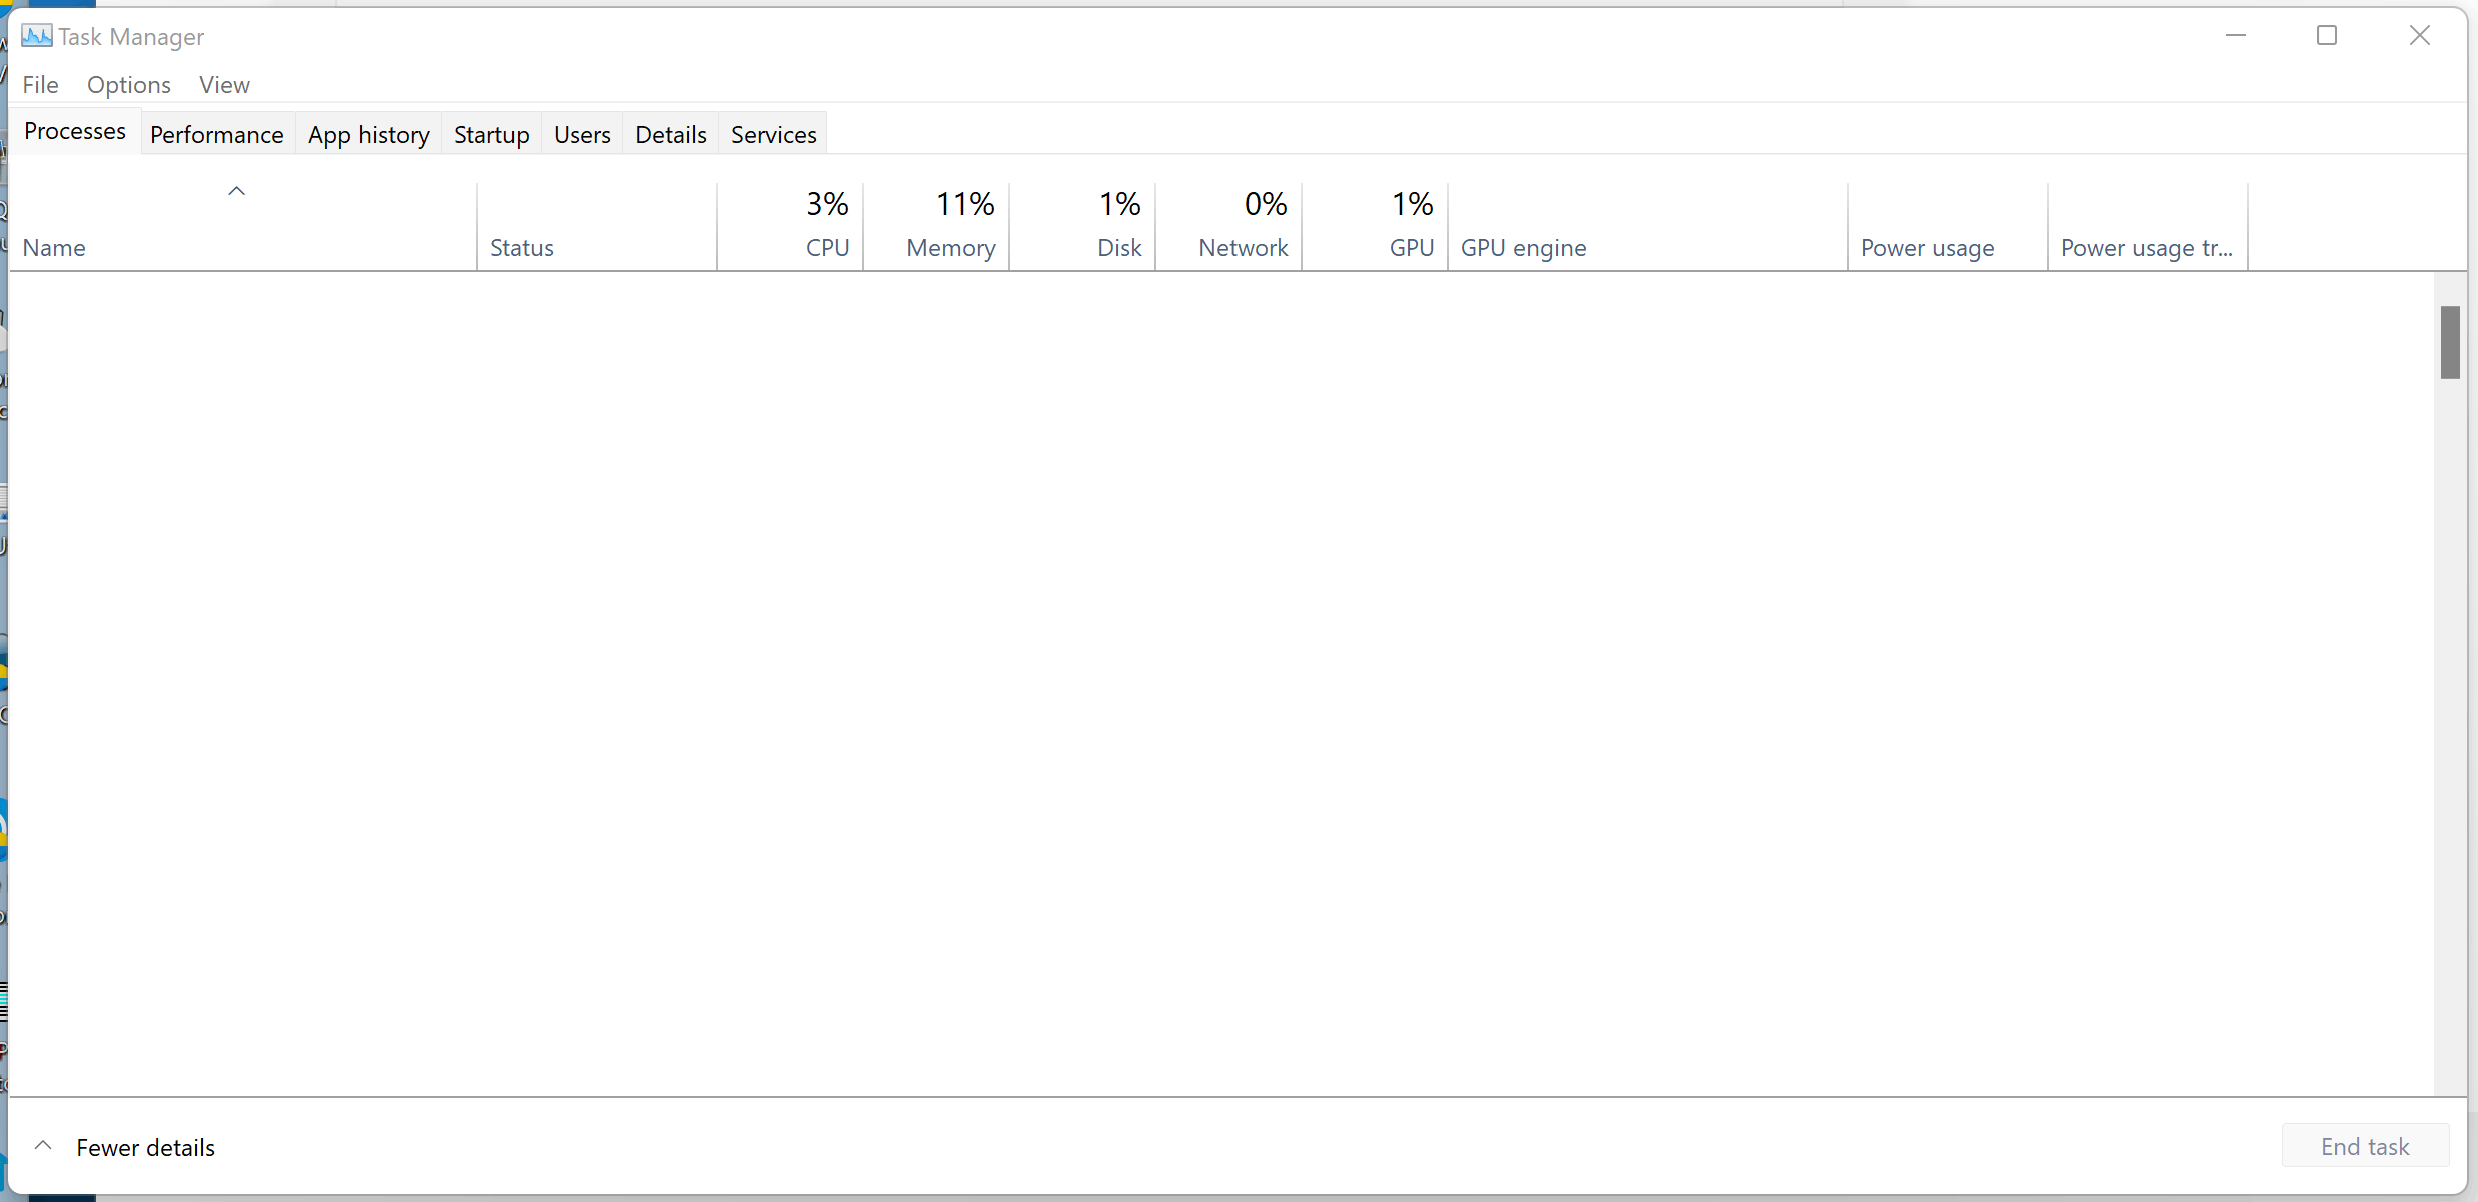Open the Services tab
This screenshot has height=1202, width=2478.
[774, 134]
